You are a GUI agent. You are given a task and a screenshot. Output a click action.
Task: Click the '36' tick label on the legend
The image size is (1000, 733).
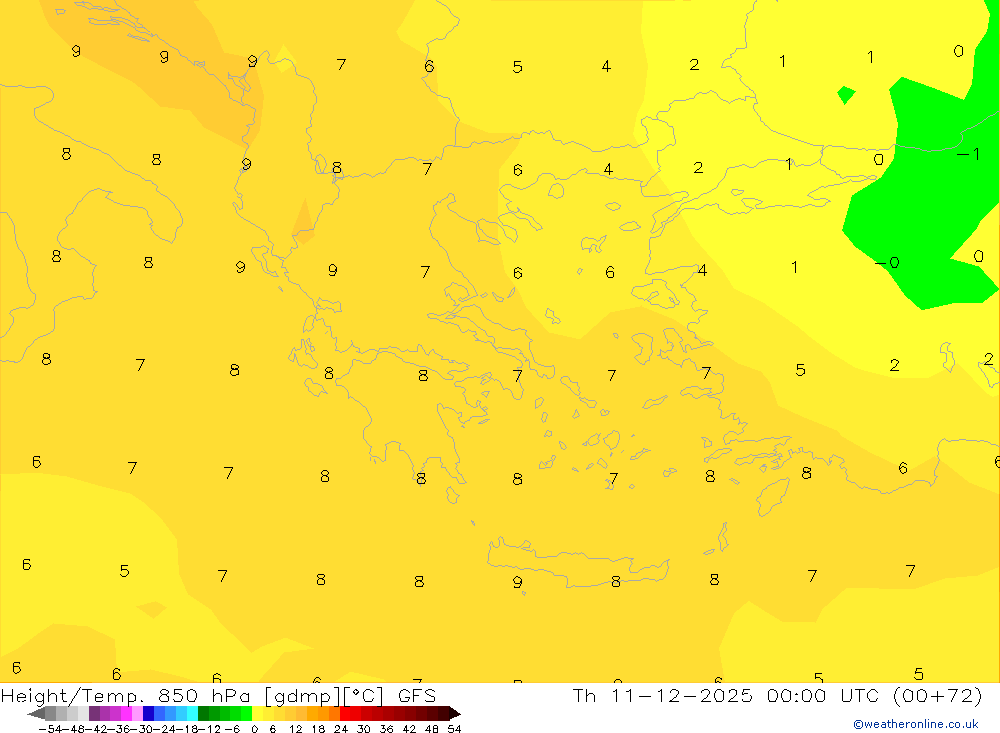click(386, 729)
